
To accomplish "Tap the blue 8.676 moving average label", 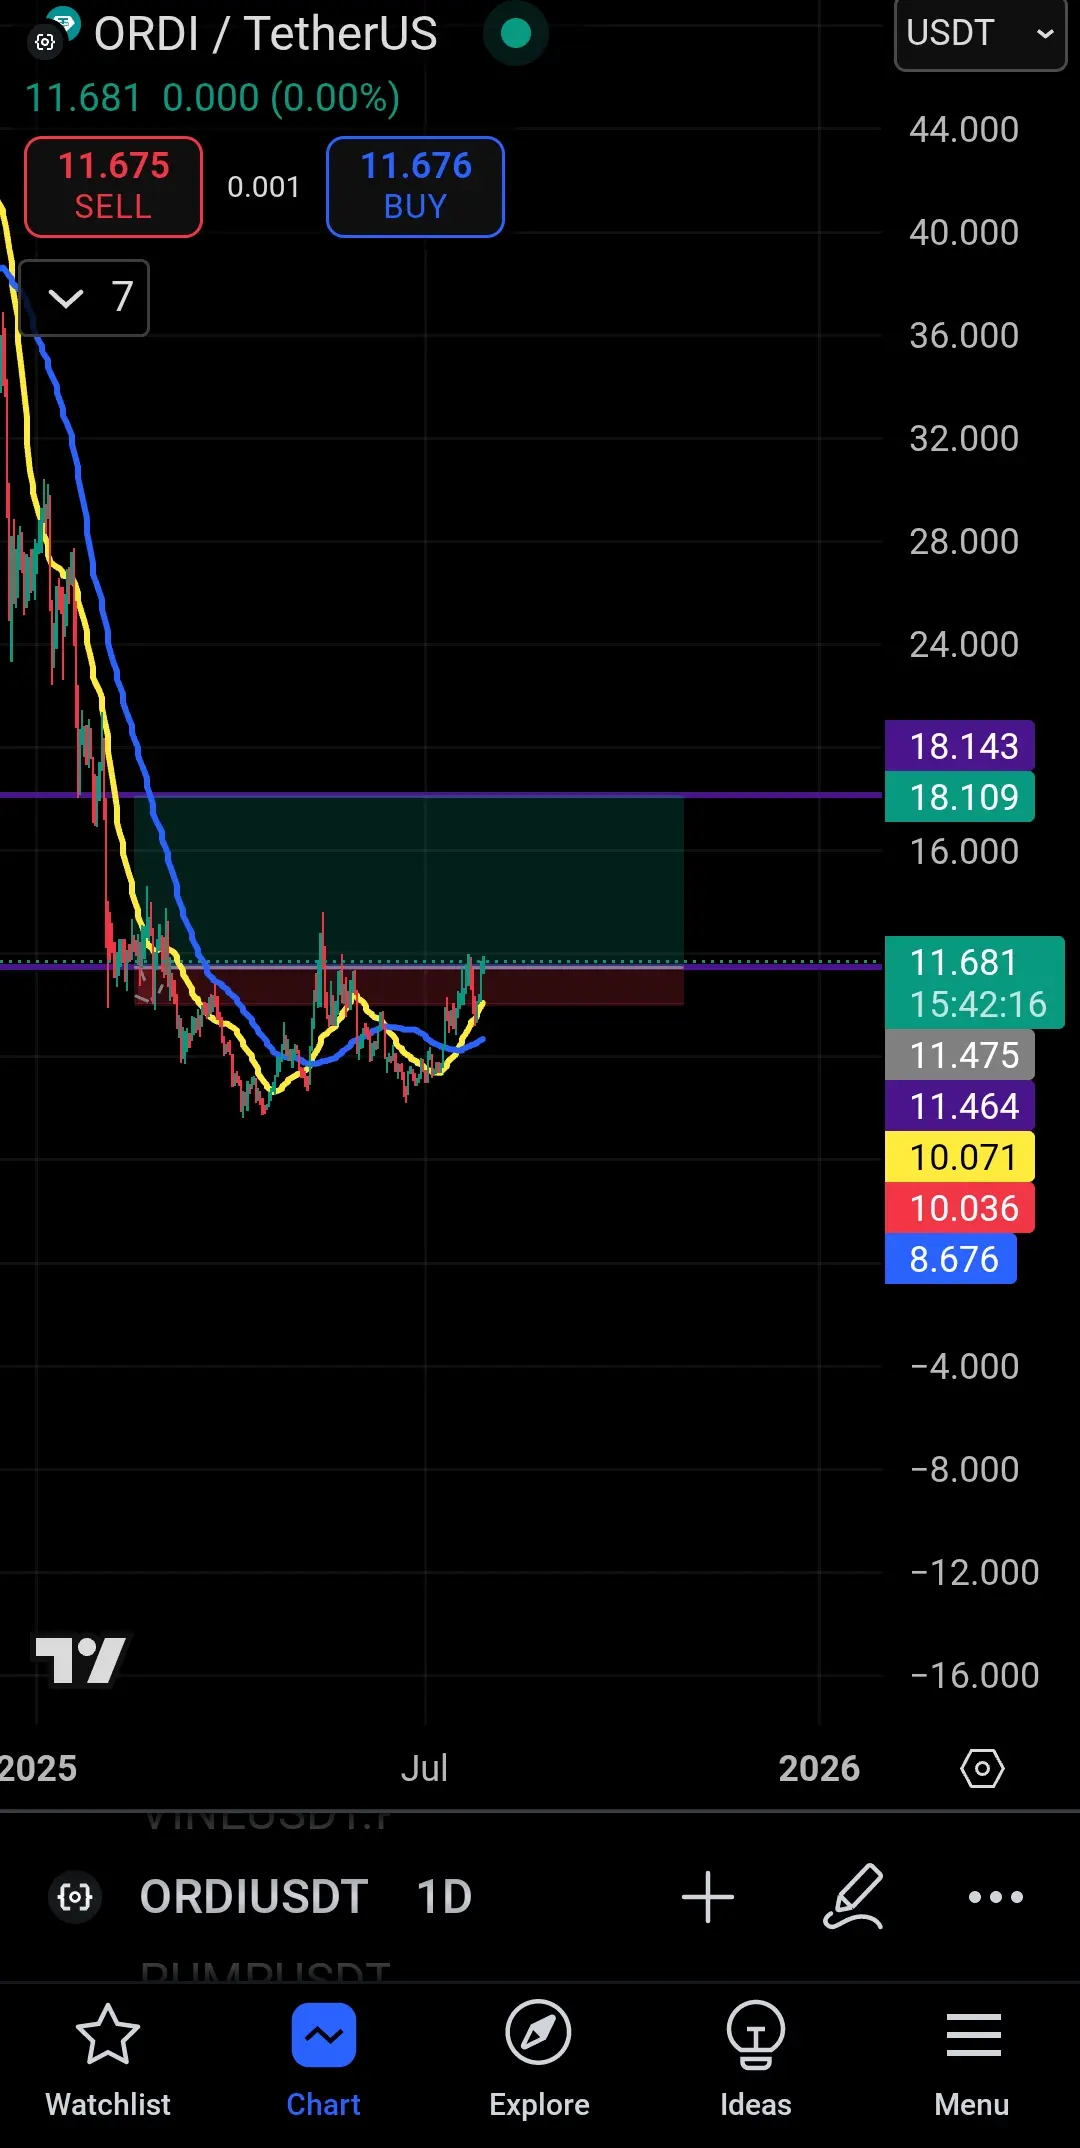I will [951, 1259].
